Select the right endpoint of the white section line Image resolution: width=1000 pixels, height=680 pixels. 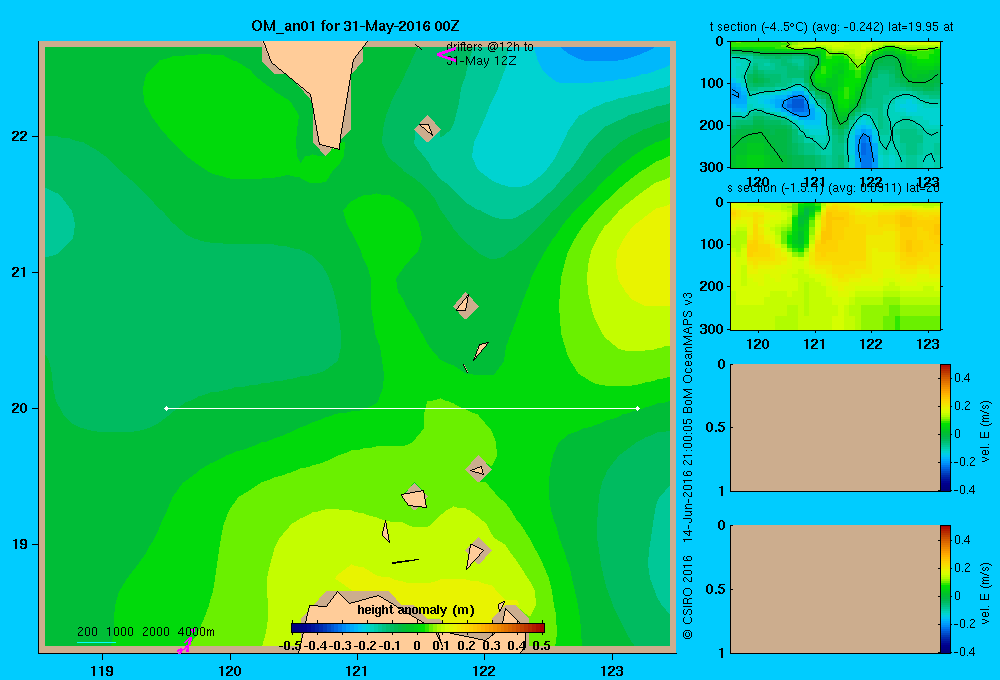[638, 408]
